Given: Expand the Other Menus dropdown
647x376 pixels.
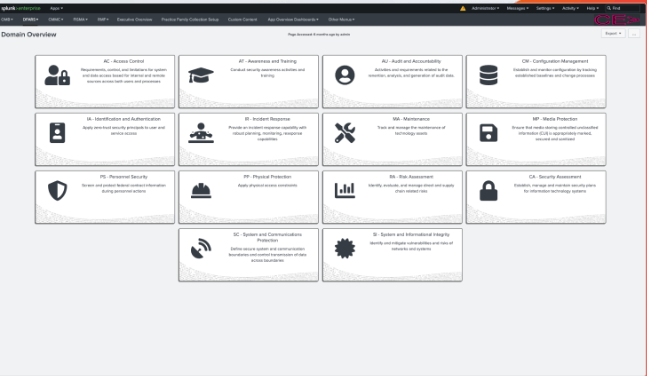Looking at the screenshot, I should click(341, 19).
